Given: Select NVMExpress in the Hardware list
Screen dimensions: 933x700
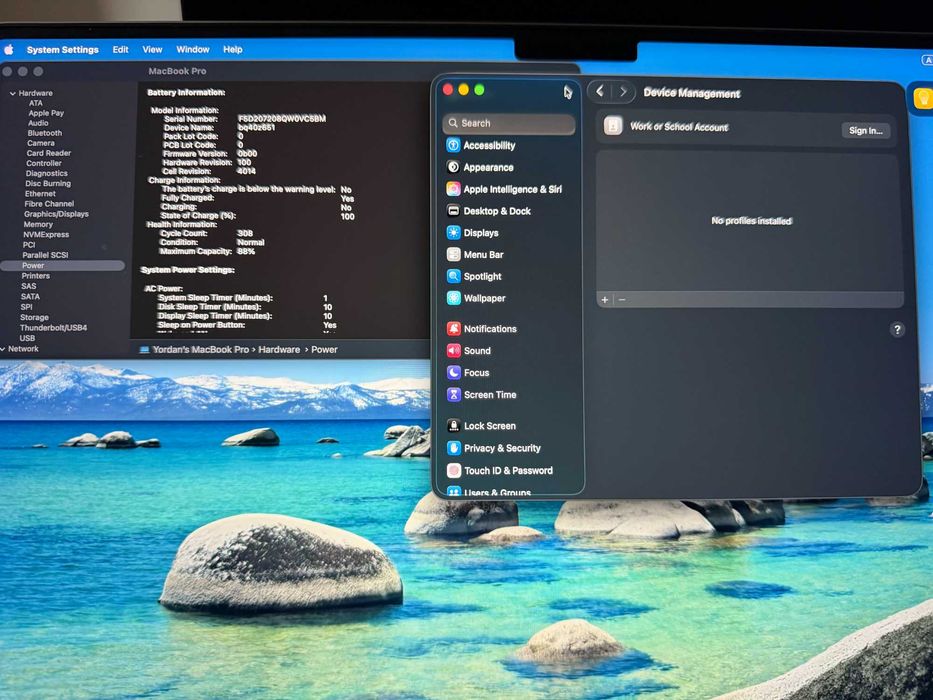Looking at the screenshot, I should [46, 235].
